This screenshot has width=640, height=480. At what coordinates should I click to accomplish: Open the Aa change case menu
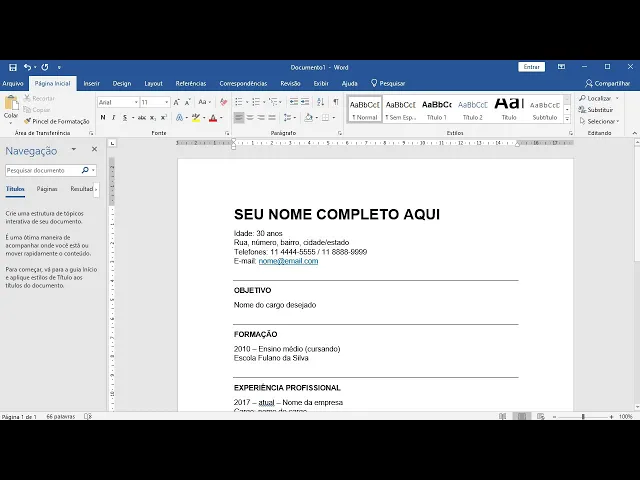tap(204, 102)
